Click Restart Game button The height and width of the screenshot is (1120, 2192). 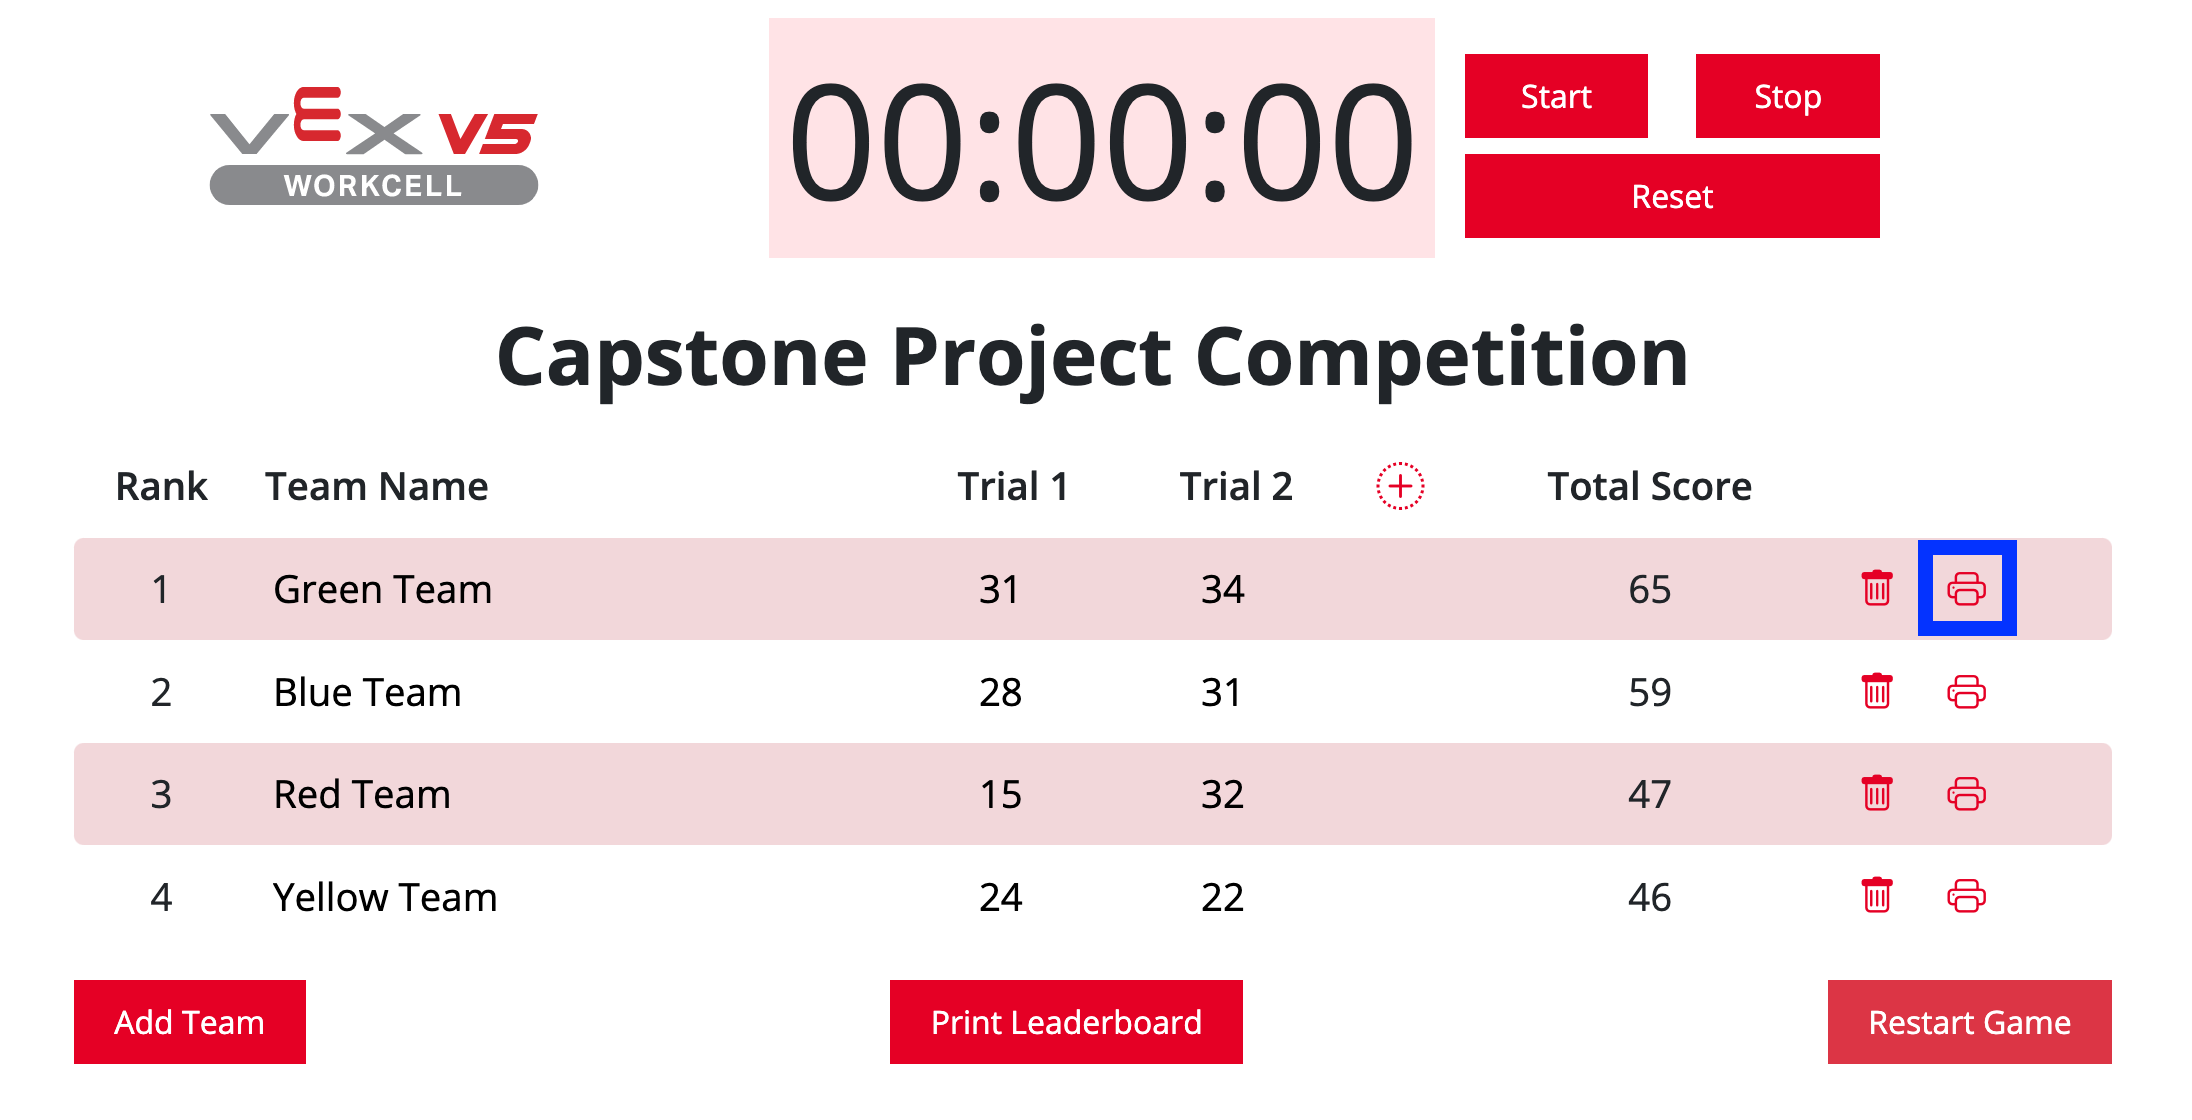pos(1969,1022)
